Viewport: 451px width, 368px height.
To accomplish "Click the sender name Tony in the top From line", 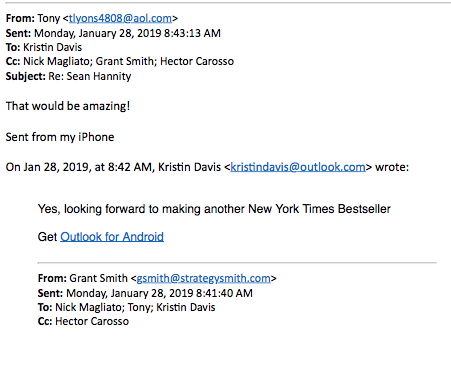I will coord(49,18).
